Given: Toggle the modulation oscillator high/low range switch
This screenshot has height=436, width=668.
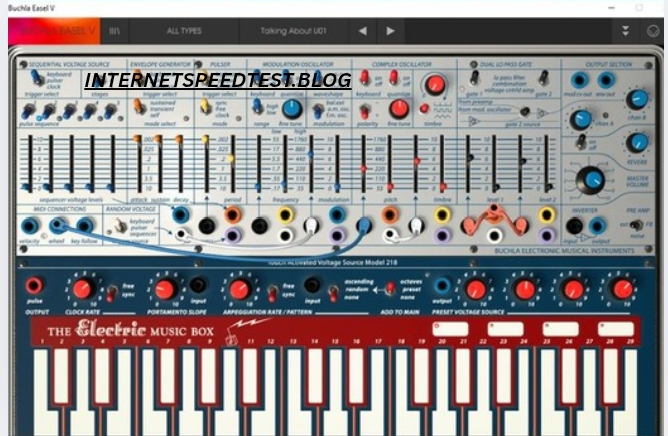Looking at the screenshot, I should click(x=257, y=106).
